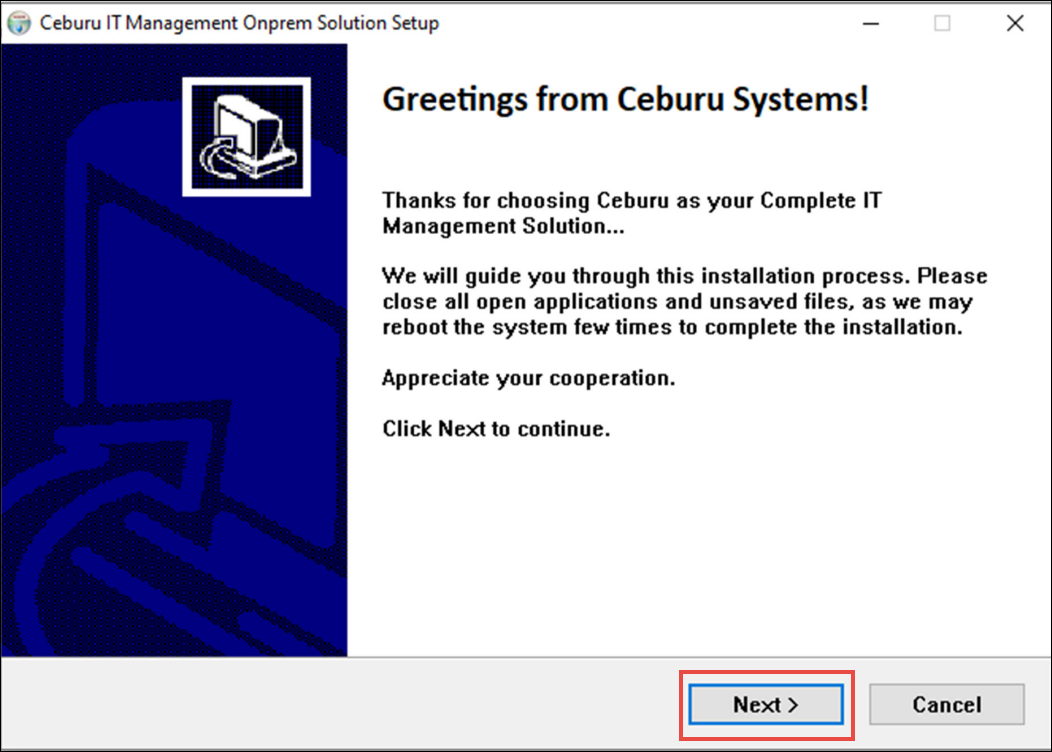Click the greyed-out maximize button
This screenshot has width=1052, height=752.
tap(942, 23)
